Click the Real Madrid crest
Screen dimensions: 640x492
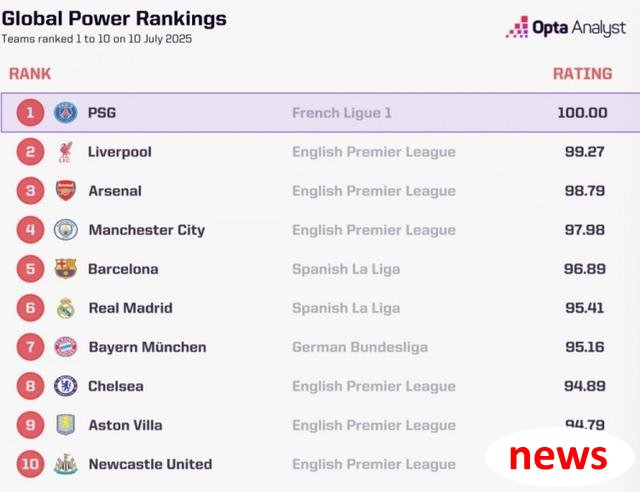coord(65,308)
